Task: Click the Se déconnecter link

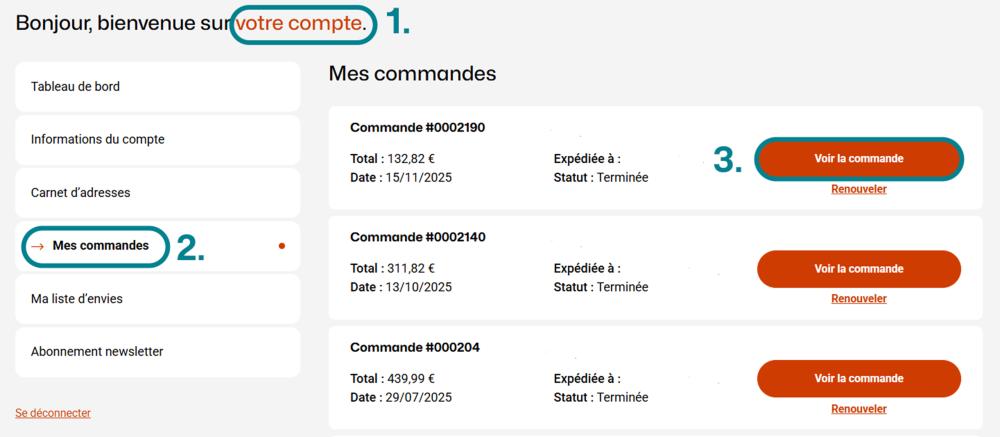Action: [x=53, y=412]
